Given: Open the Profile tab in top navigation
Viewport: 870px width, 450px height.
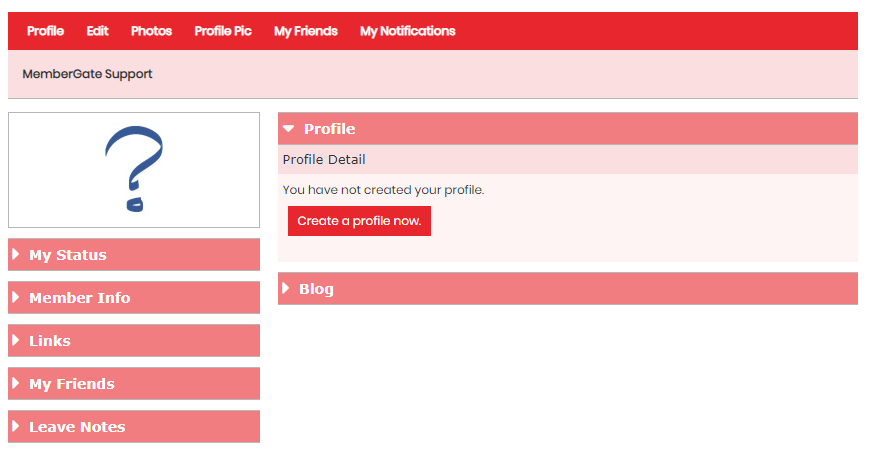Looking at the screenshot, I should tap(45, 31).
